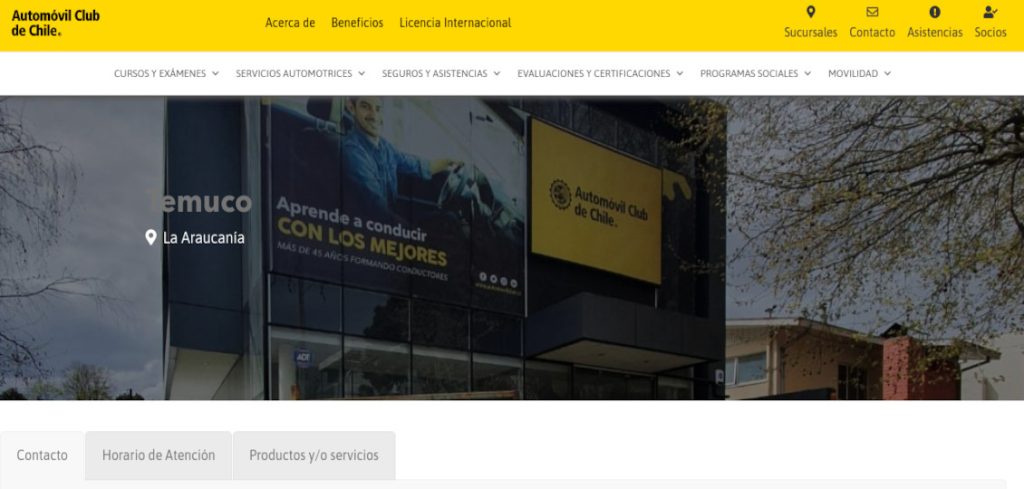Click the location pin beside La Araucanía
The image size is (1024, 489).
tap(151, 238)
